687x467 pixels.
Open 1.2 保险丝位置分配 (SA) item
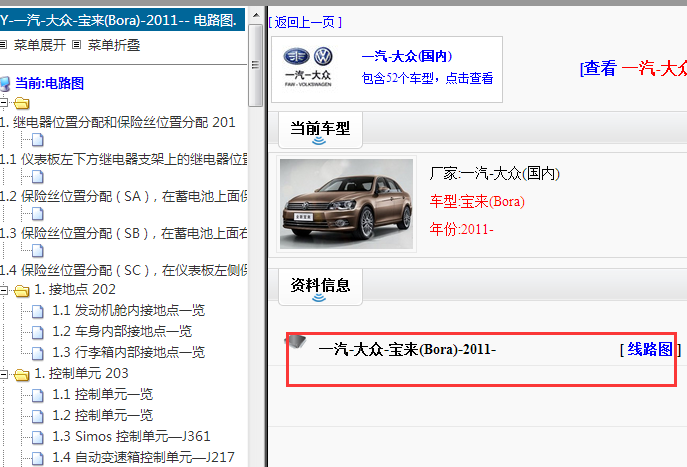(x=124, y=196)
